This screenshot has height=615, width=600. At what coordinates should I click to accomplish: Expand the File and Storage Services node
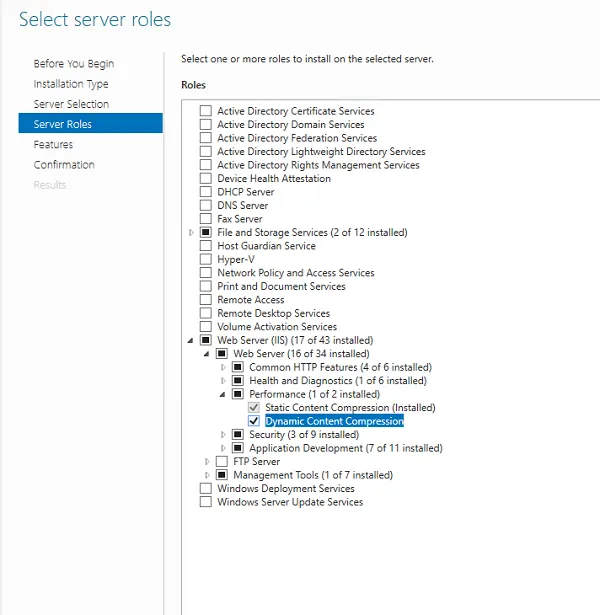(191, 233)
